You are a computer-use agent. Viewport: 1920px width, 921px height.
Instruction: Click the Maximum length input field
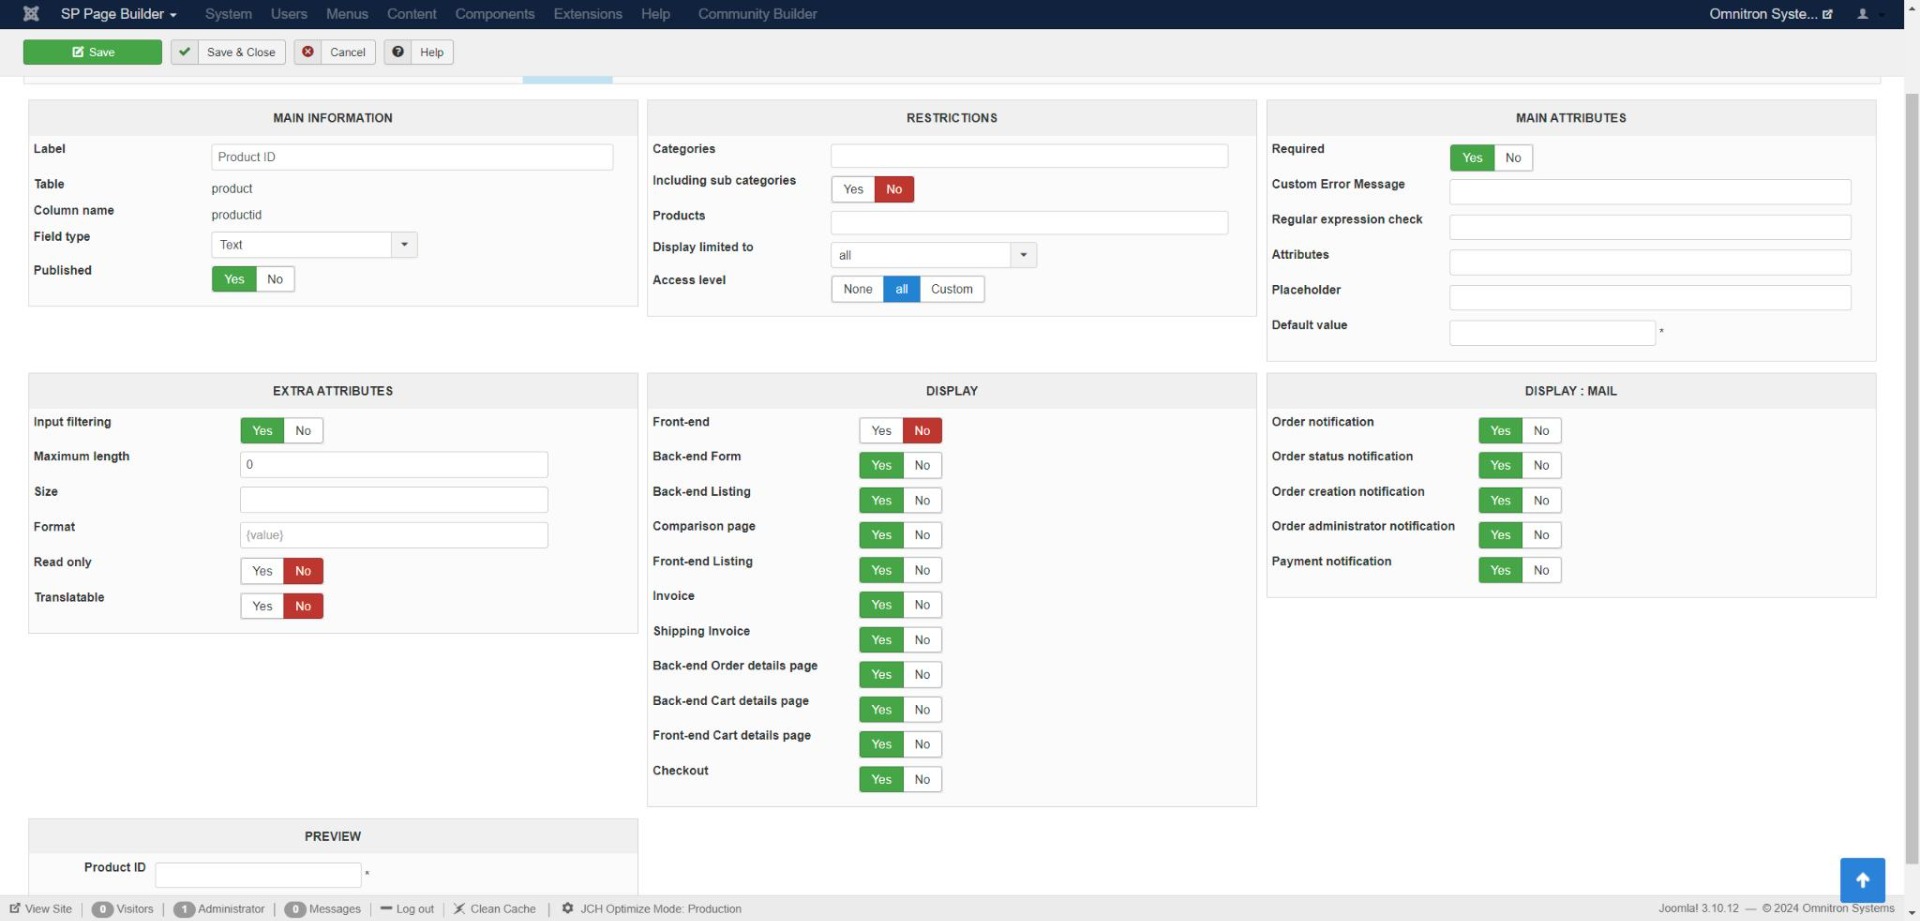(x=393, y=465)
